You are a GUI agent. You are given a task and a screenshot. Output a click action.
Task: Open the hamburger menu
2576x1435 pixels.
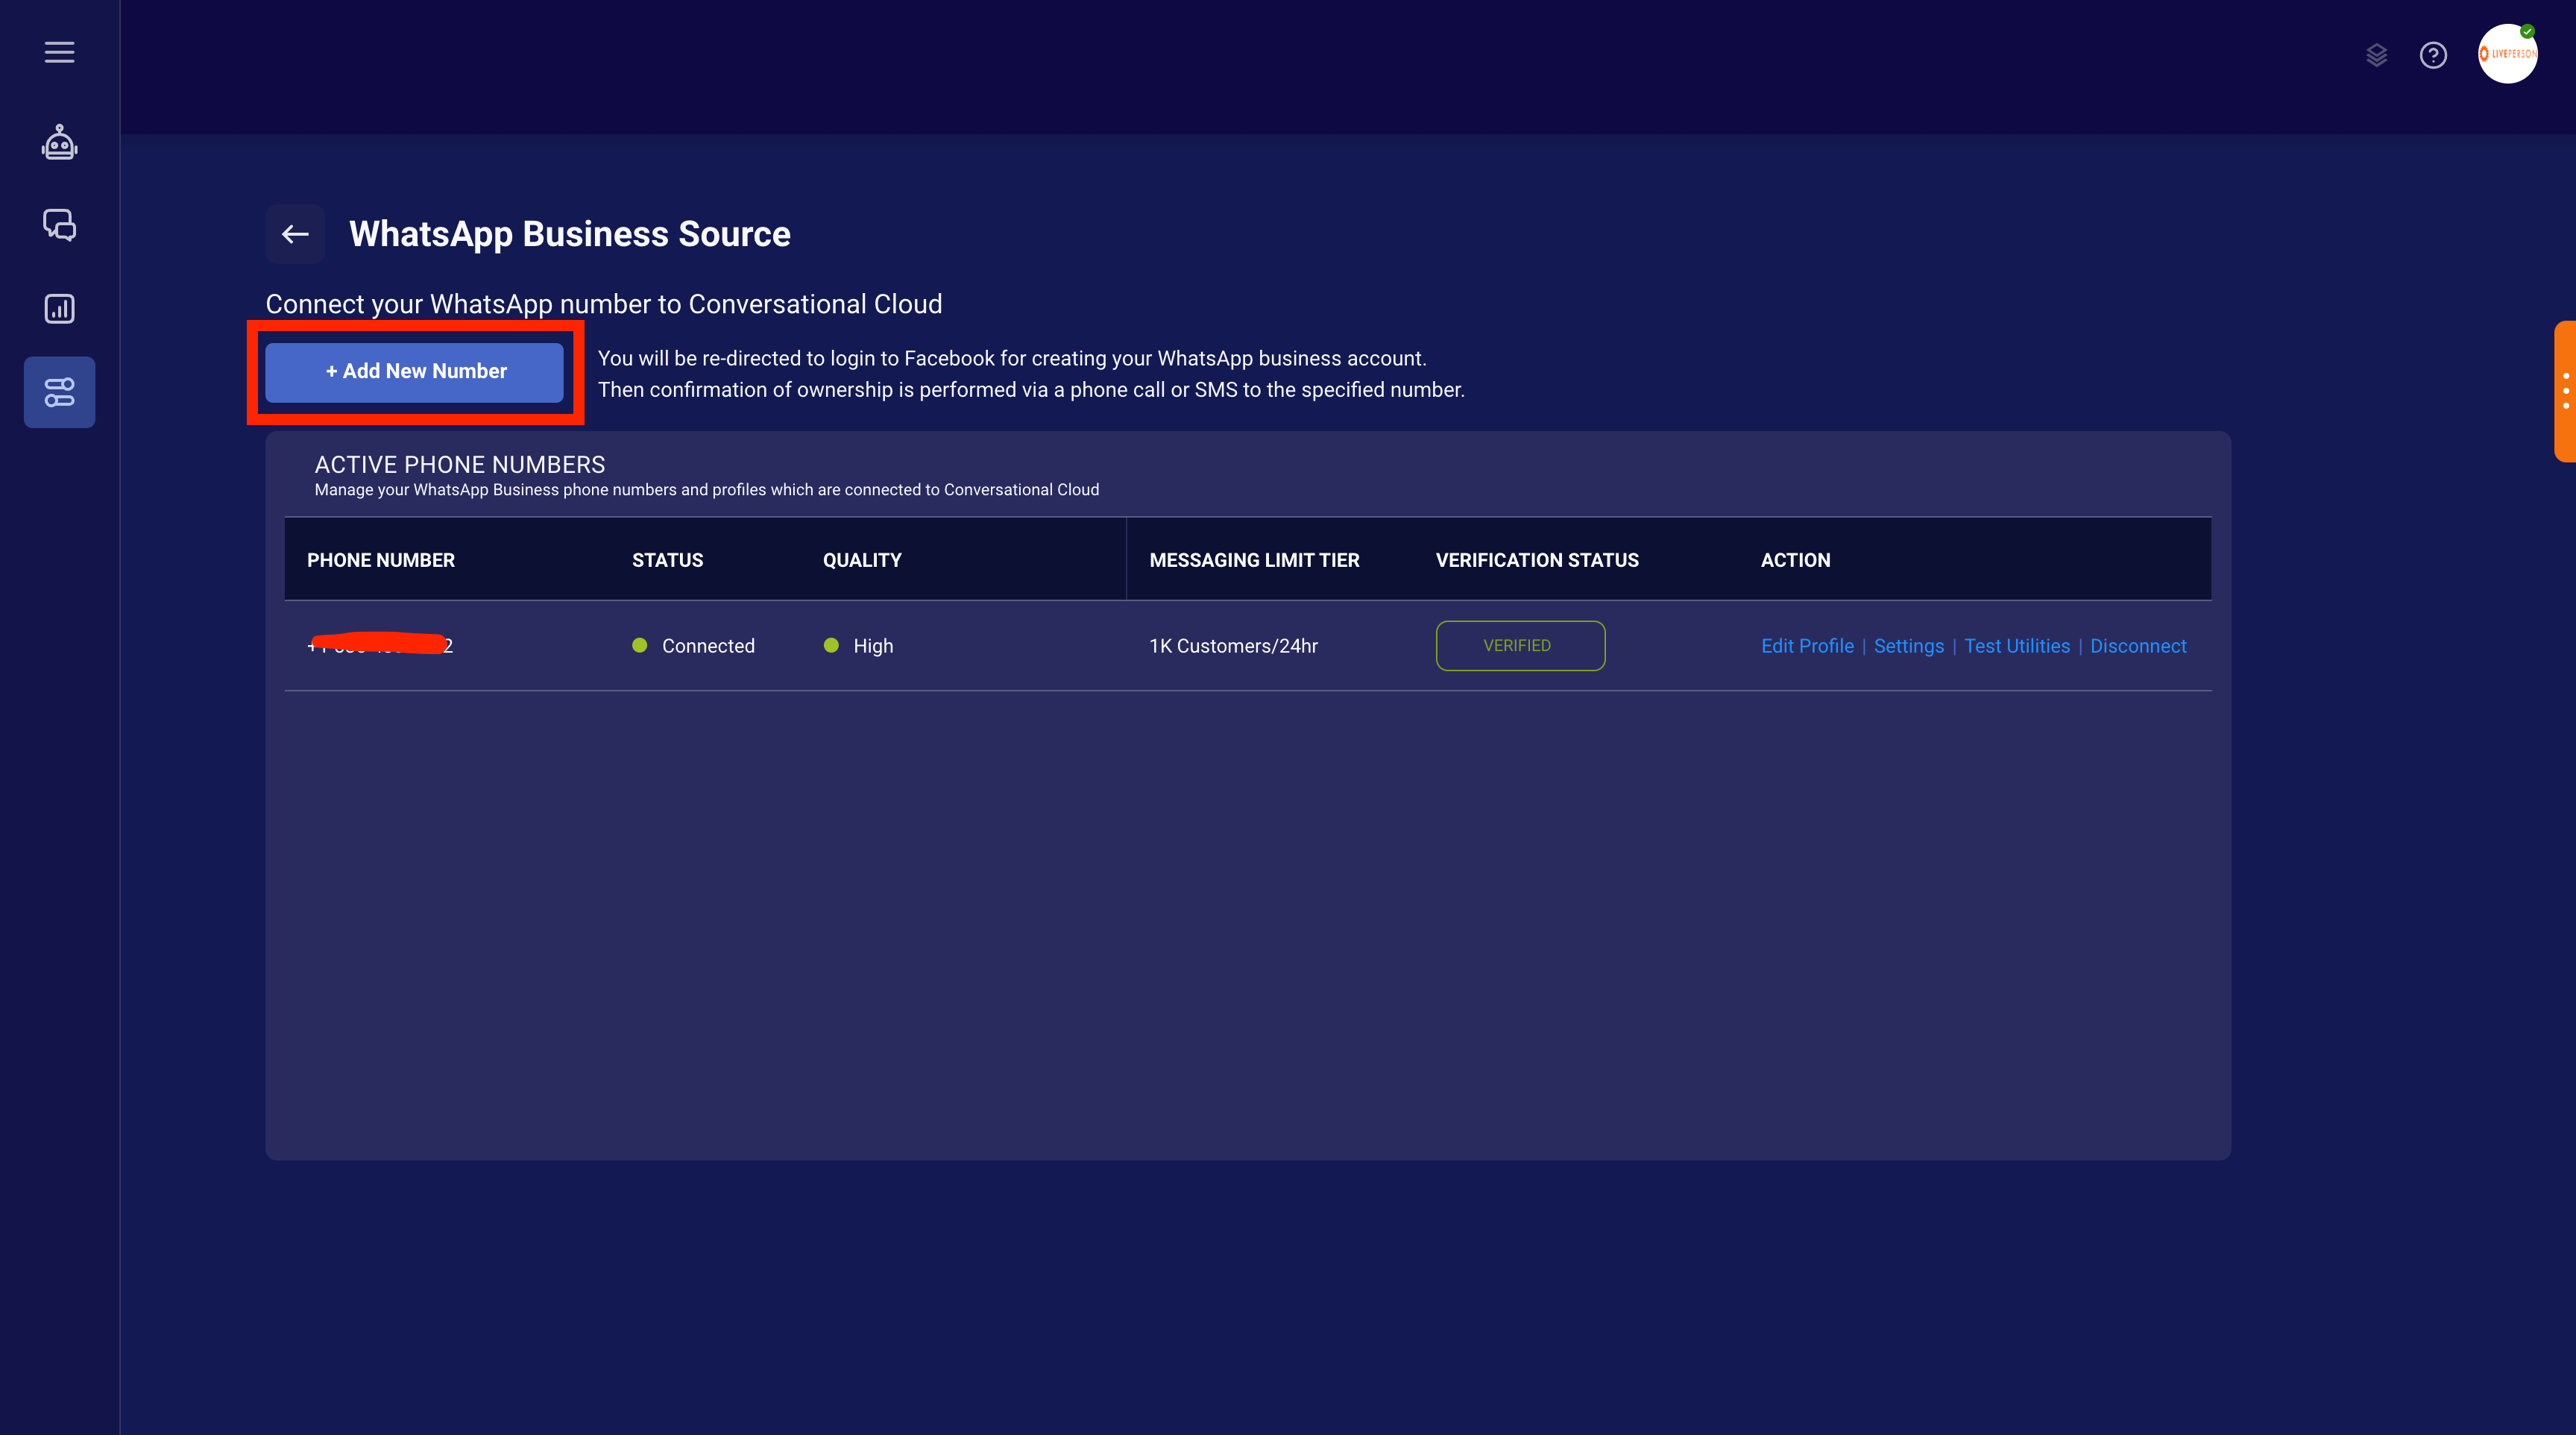click(59, 52)
